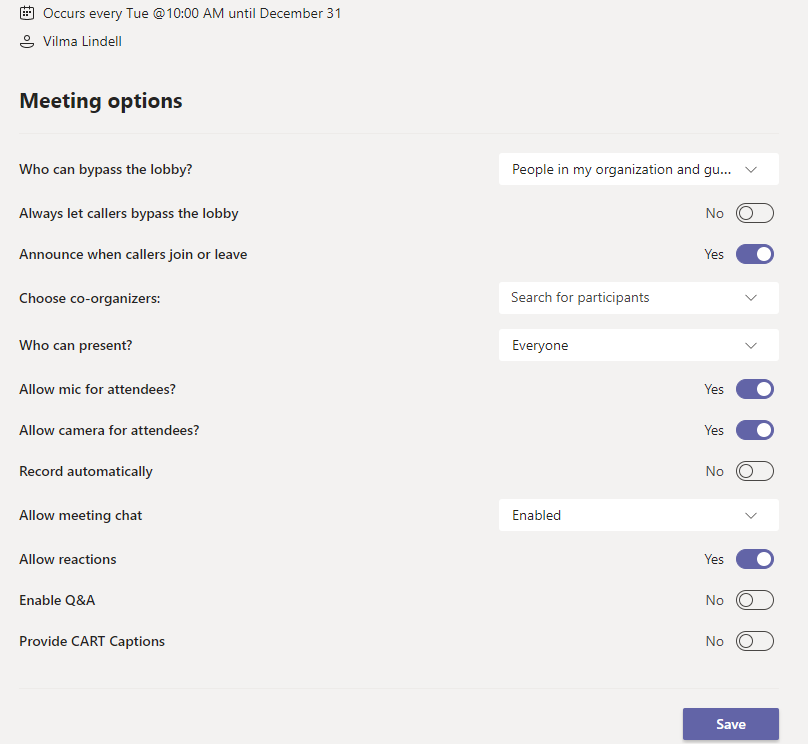This screenshot has height=744, width=808.
Task: Click the lobby bypass dropdown chevron arrow
Action: [x=752, y=170]
